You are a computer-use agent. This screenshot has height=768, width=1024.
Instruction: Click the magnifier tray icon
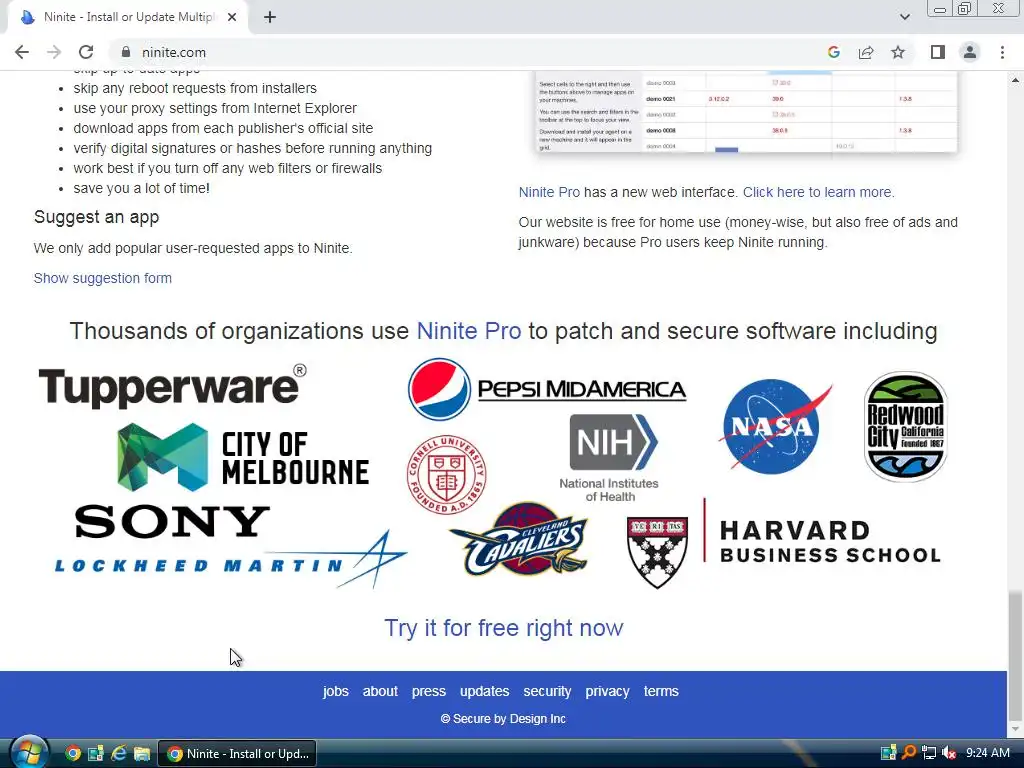coord(908,752)
